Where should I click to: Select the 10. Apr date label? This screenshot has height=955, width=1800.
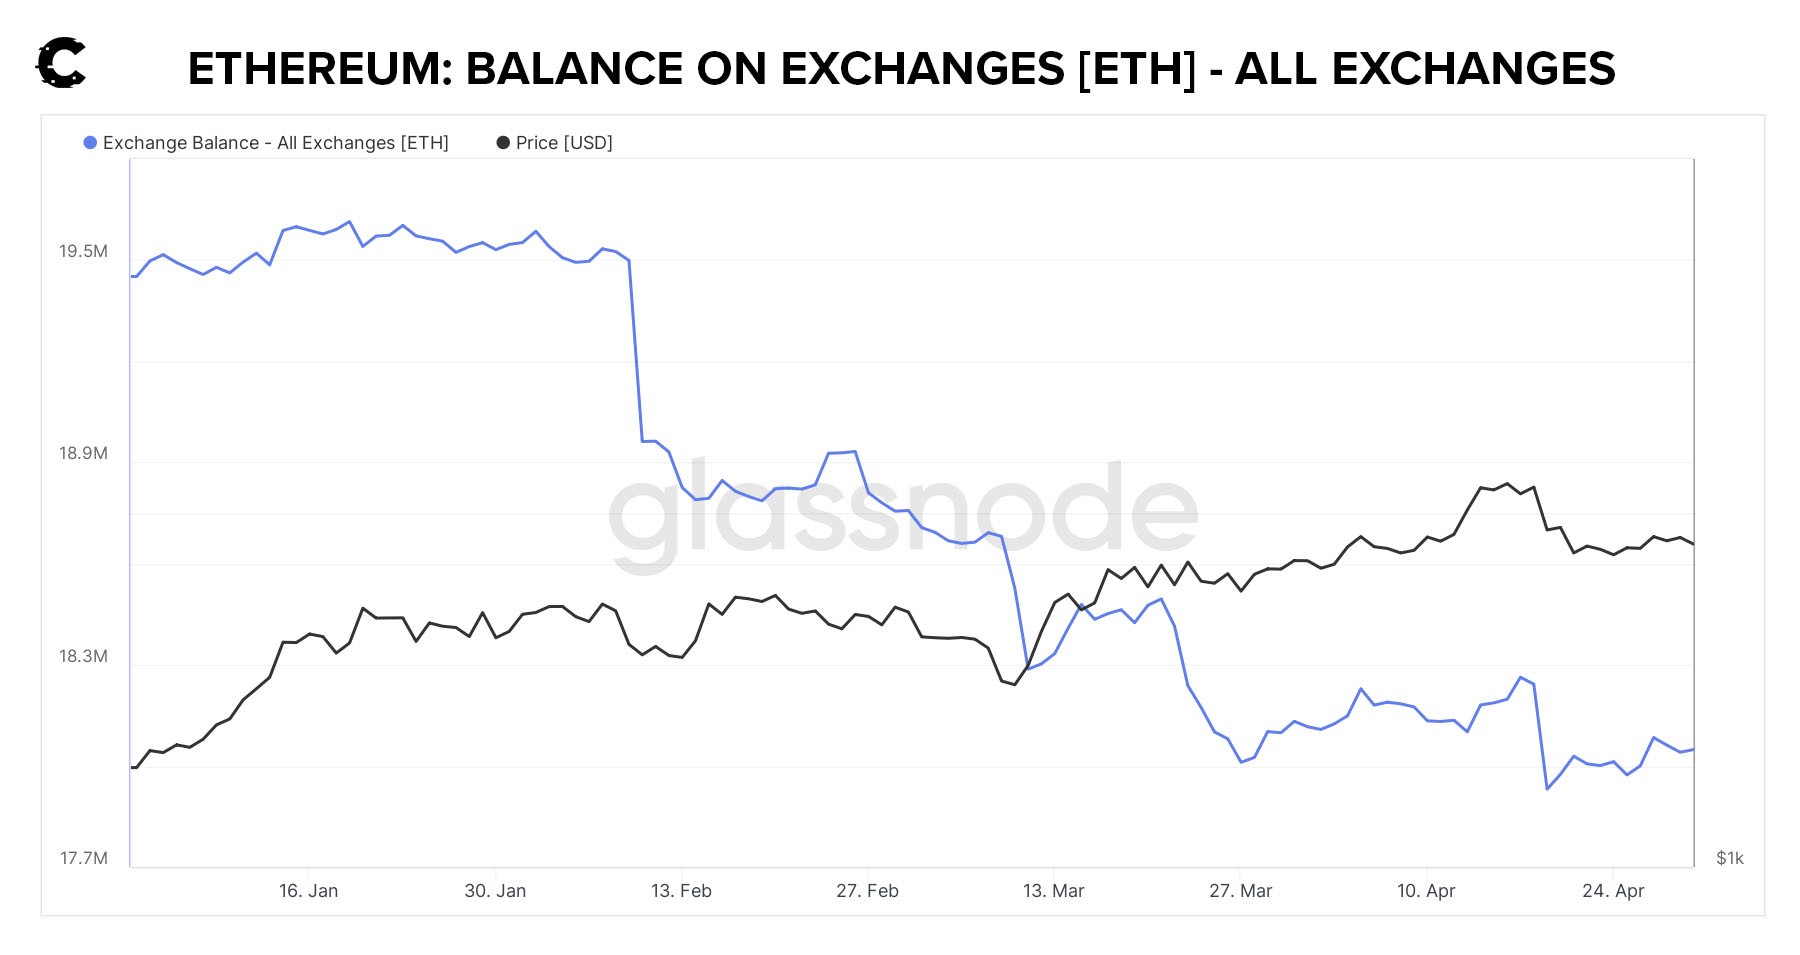pyautogui.click(x=1426, y=891)
